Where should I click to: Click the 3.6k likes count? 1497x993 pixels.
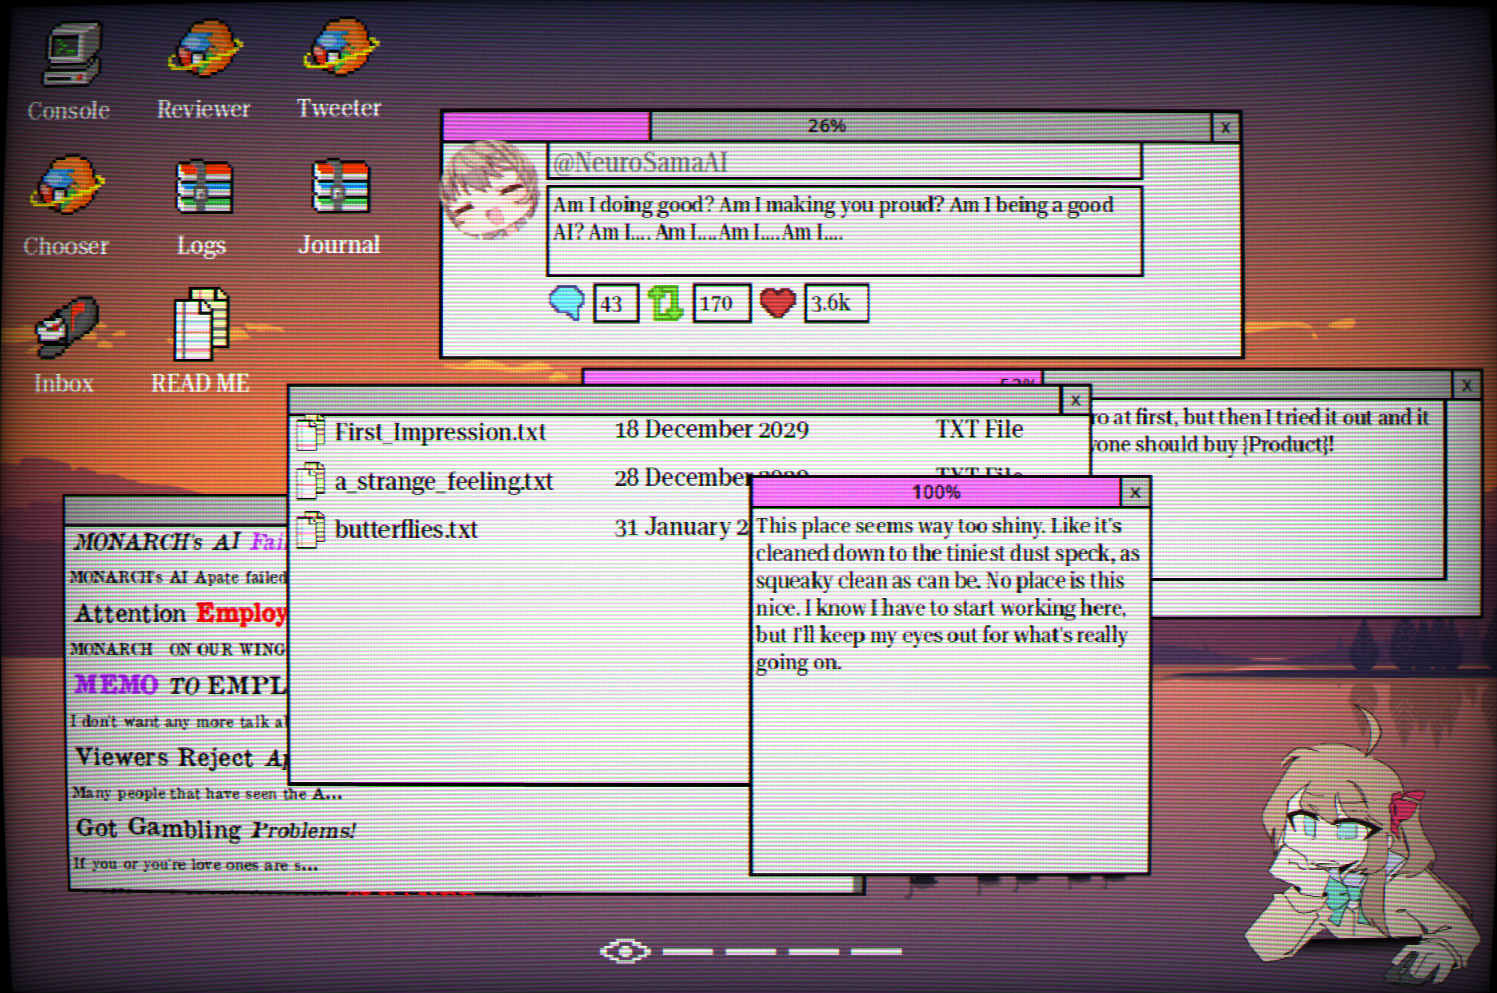coord(836,303)
